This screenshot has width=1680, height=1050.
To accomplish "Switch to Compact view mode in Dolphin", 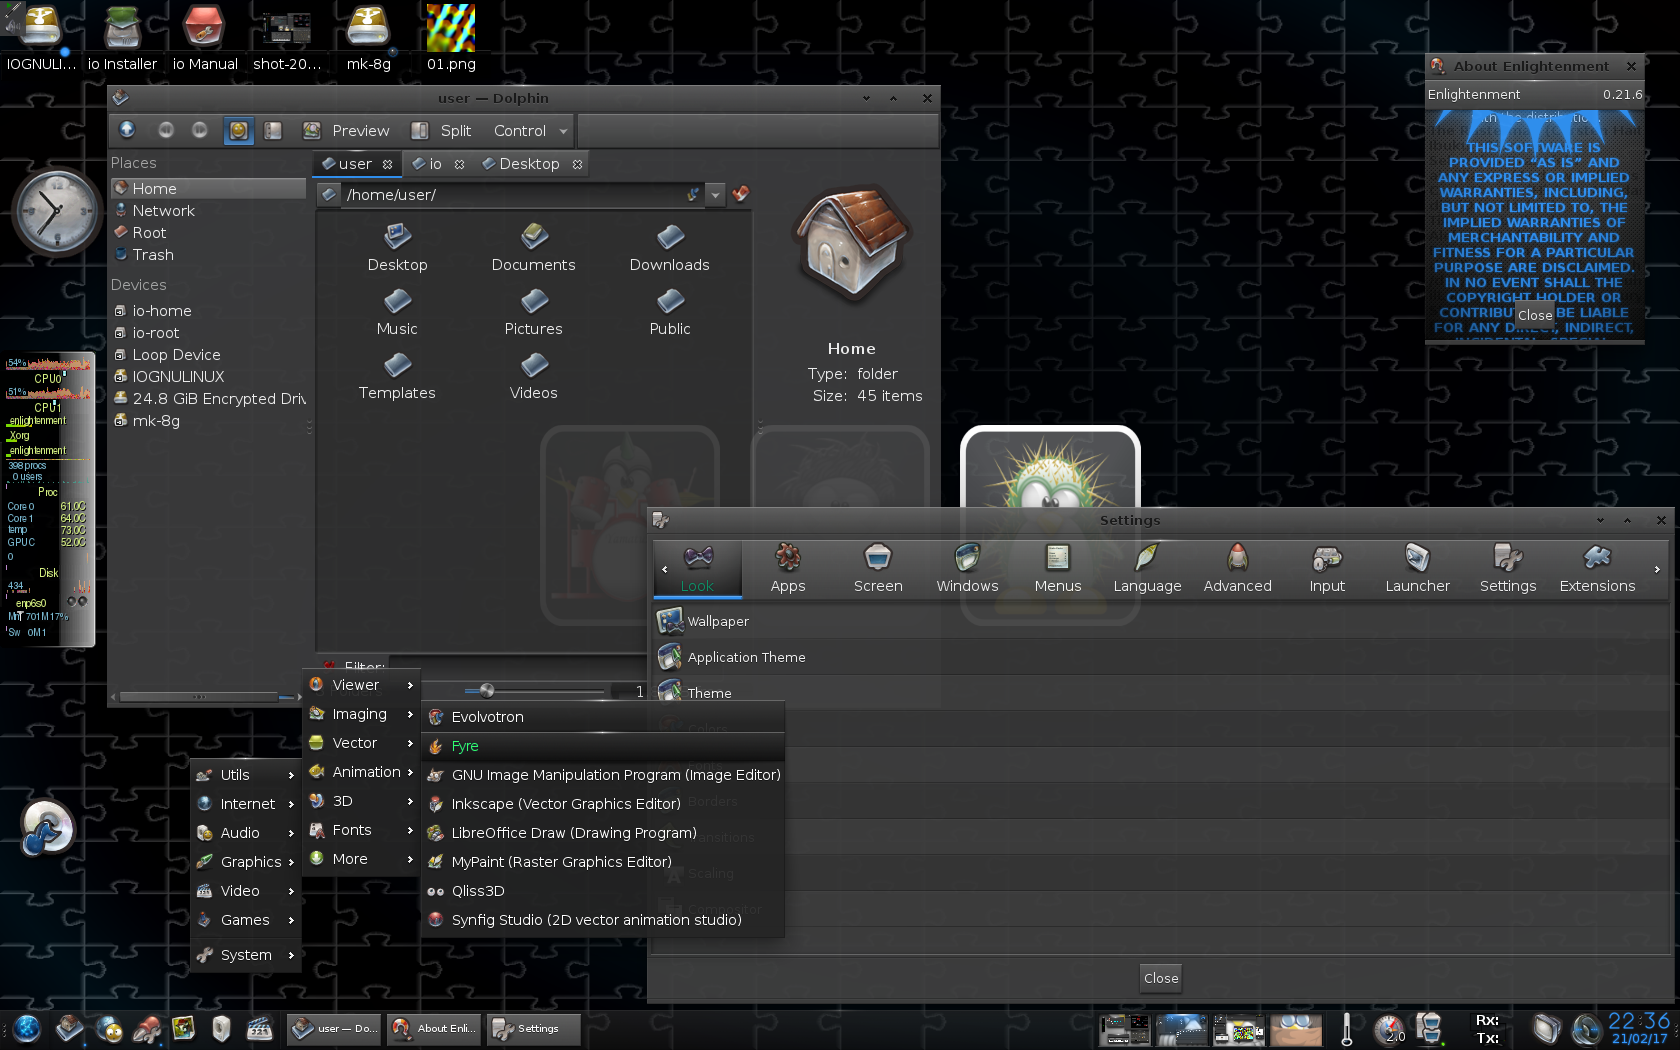I will tap(273, 130).
